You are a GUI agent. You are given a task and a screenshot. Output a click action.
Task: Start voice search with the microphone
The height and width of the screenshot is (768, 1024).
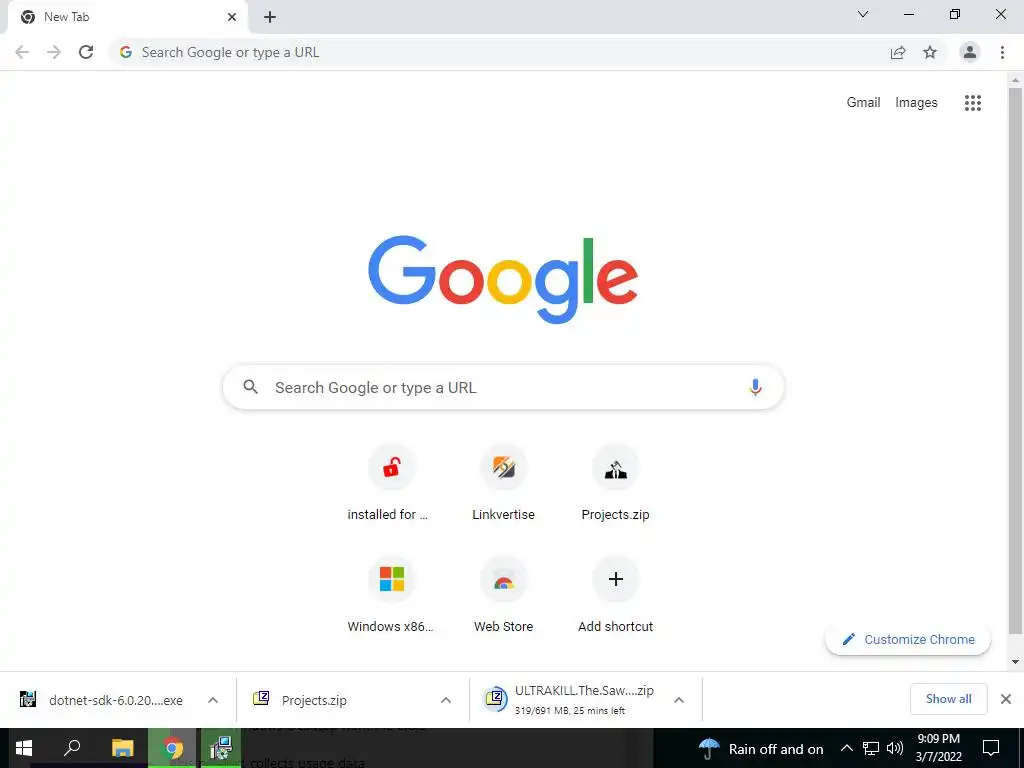point(755,387)
